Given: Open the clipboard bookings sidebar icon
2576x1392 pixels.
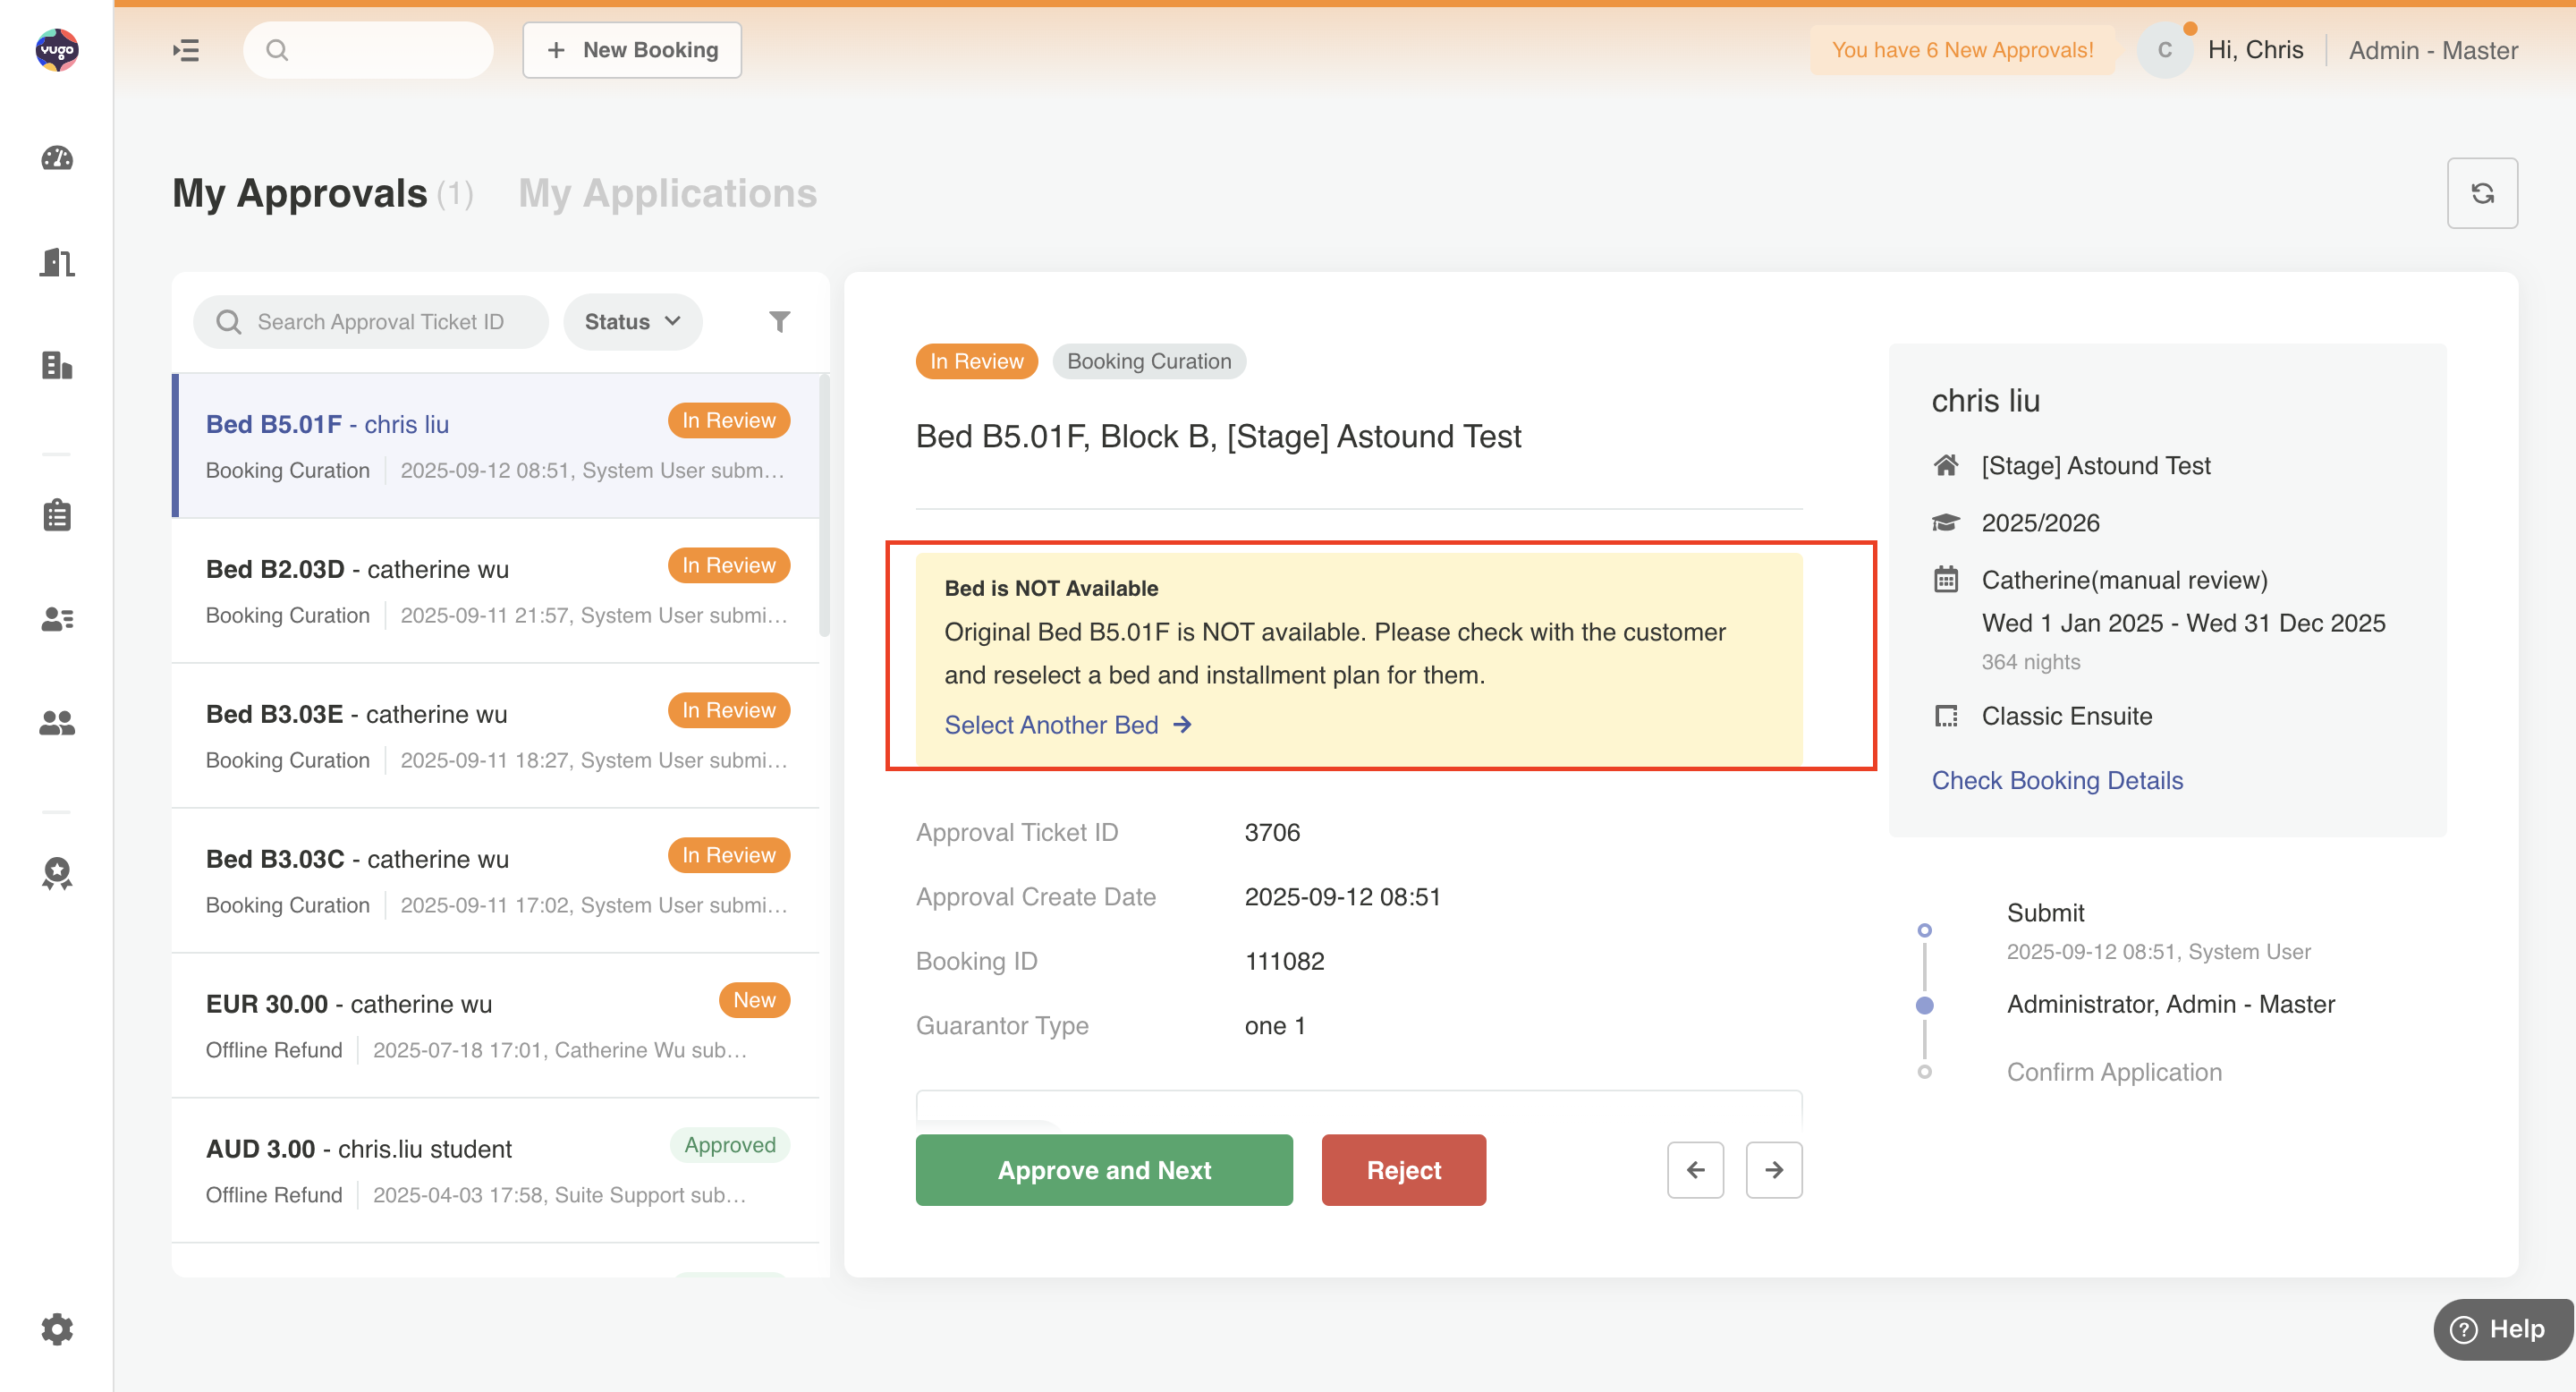Looking at the screenshot, I should [x=57, y=516].
